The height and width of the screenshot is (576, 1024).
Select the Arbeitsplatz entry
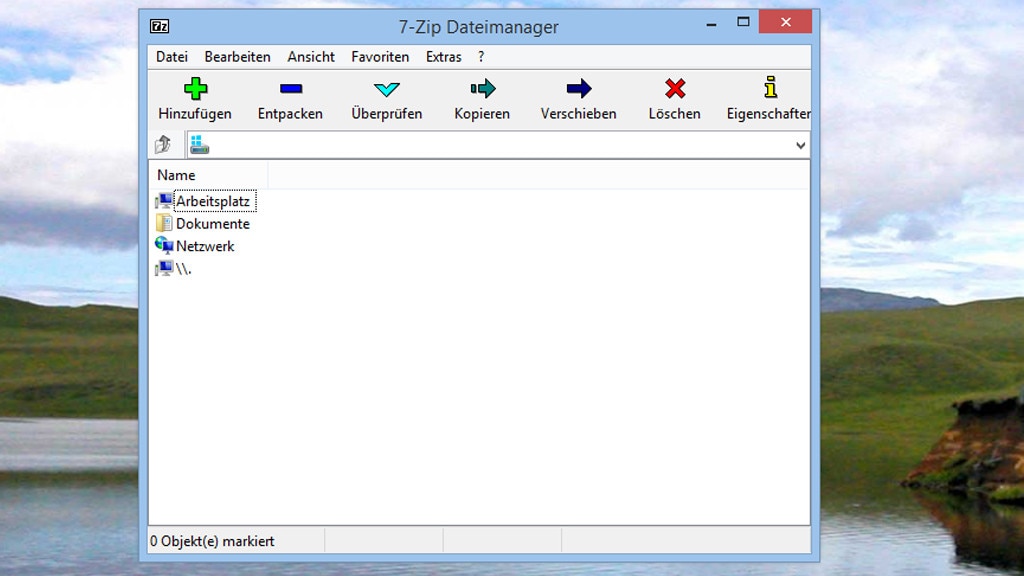[213, 201]
